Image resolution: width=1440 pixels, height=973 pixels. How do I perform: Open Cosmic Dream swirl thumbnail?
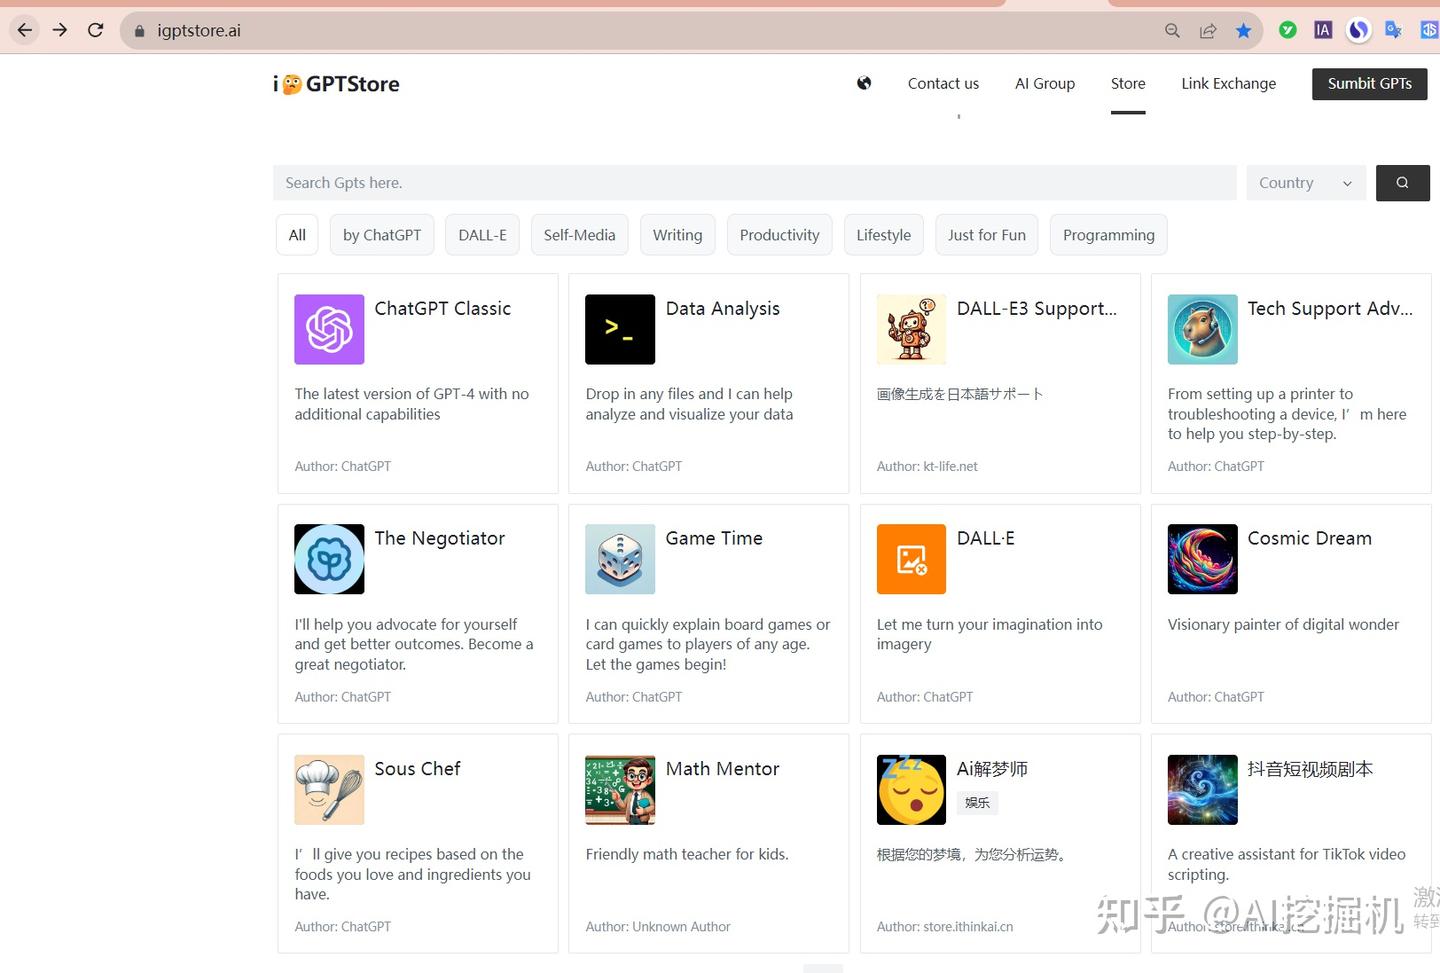(1202, 559)
